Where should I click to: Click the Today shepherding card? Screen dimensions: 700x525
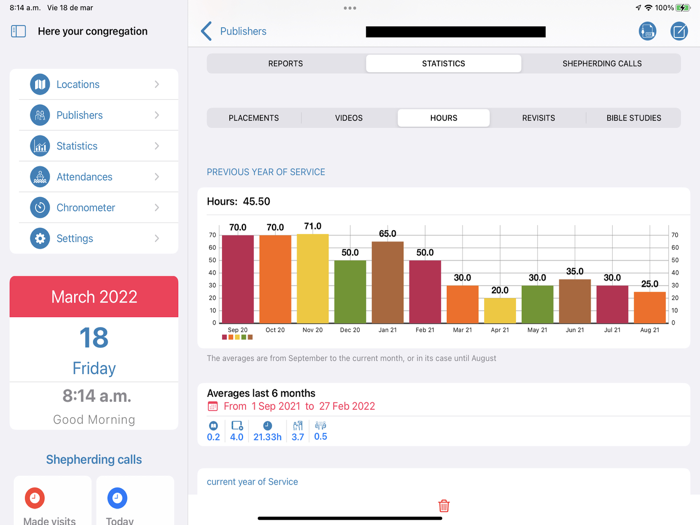pos(135,500)
